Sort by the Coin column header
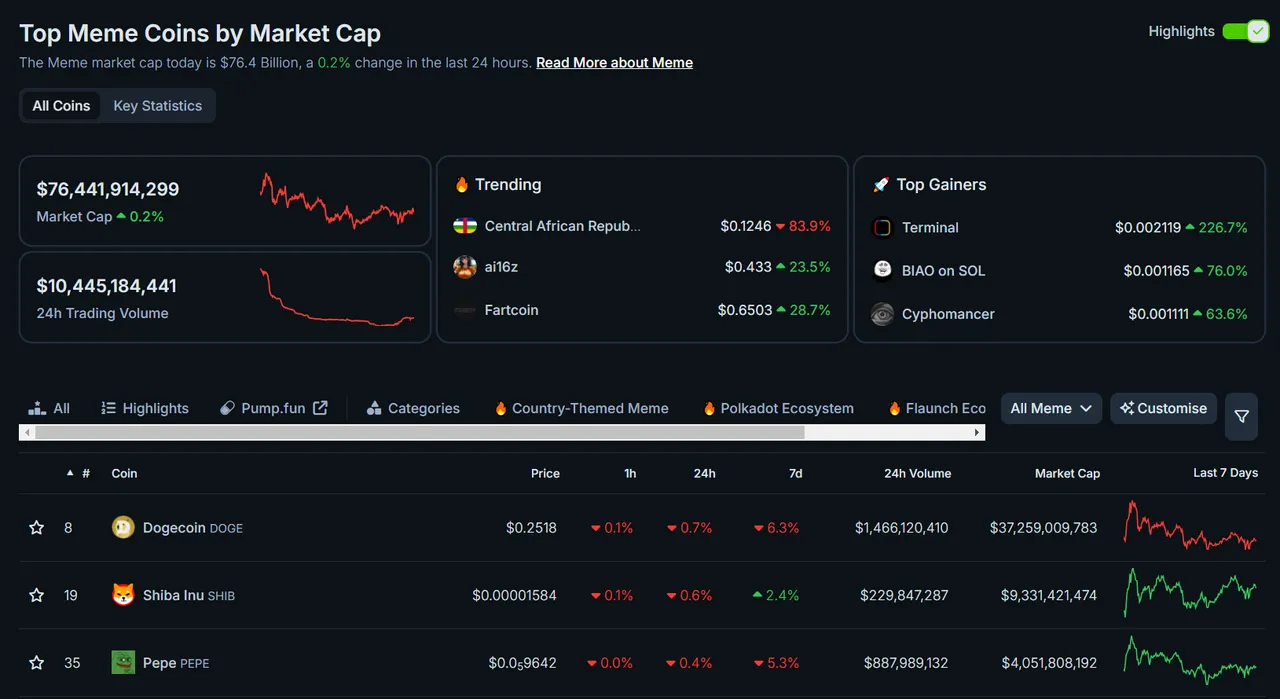This screenshot has width=1280, height=699. coord(124,473)
